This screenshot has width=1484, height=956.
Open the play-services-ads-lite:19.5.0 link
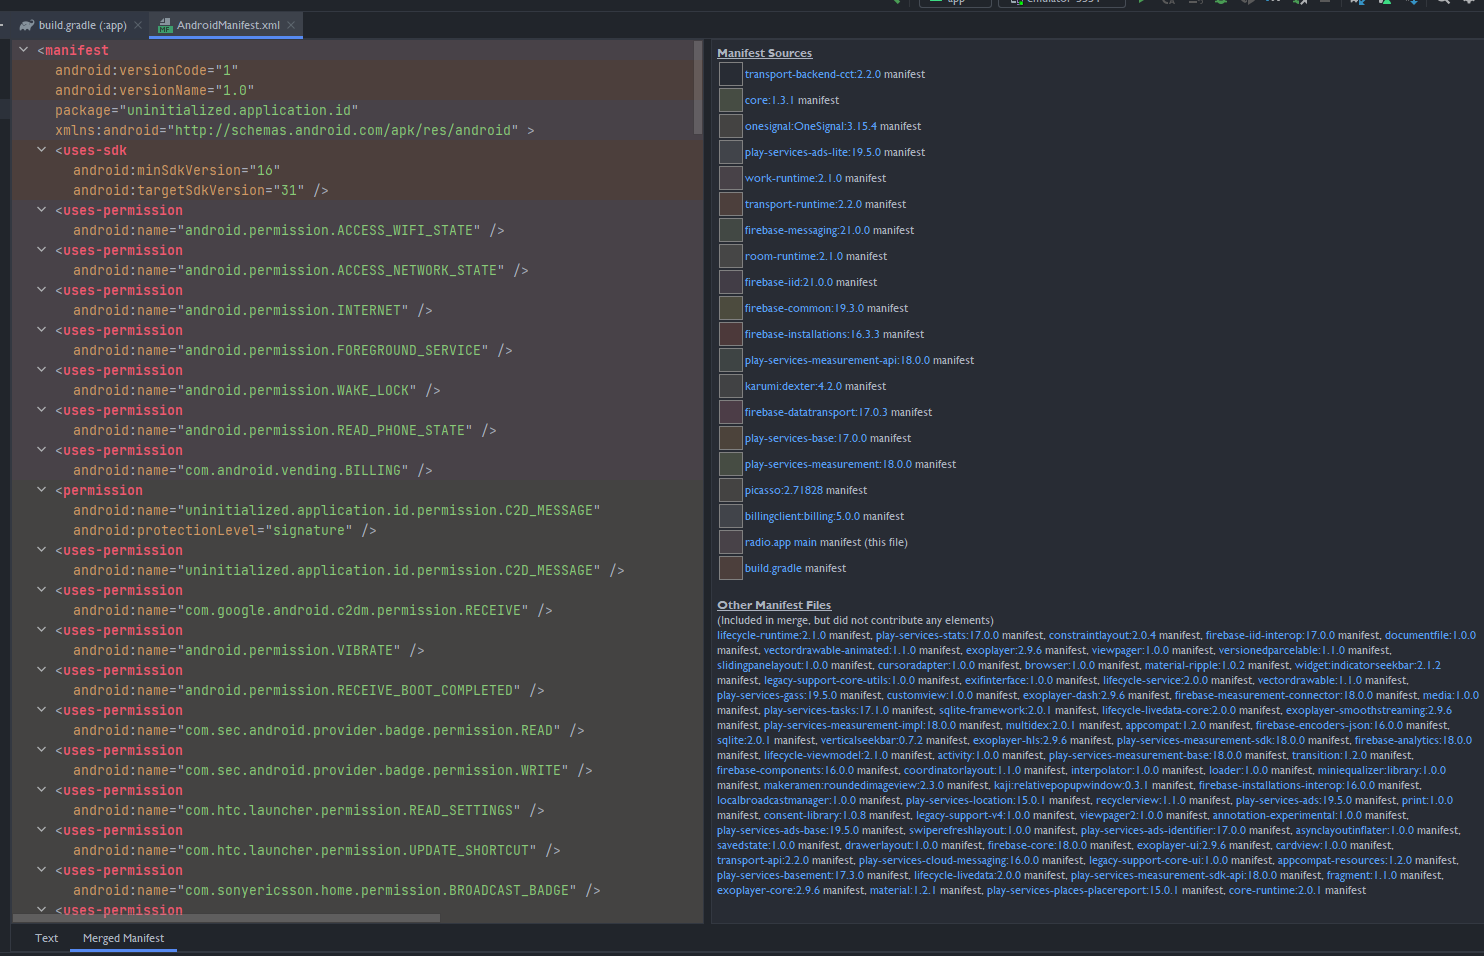pyautogui.click(x=813, y=152)
